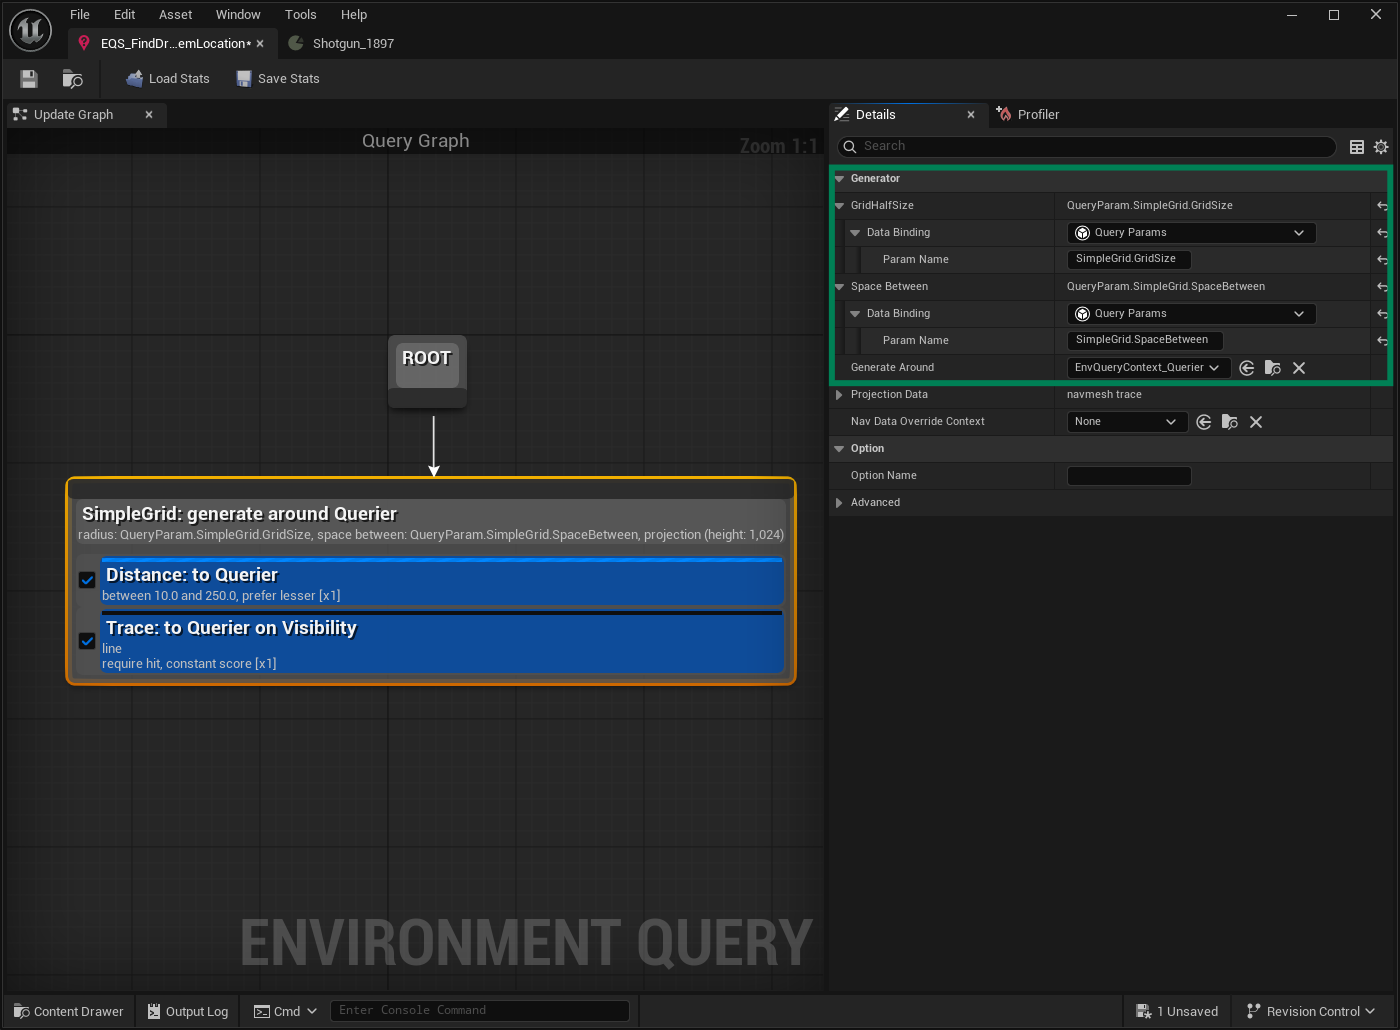This screenshot has width=1400, height=1030.
Task: Clear the Nav Data Override Context with the X icon
Action: tap(1256, 421)
